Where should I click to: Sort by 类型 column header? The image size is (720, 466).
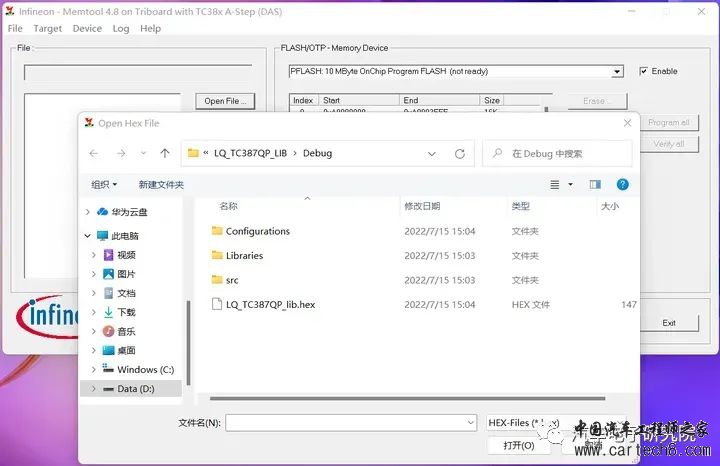pyautogui.click(x=521, y=206)
